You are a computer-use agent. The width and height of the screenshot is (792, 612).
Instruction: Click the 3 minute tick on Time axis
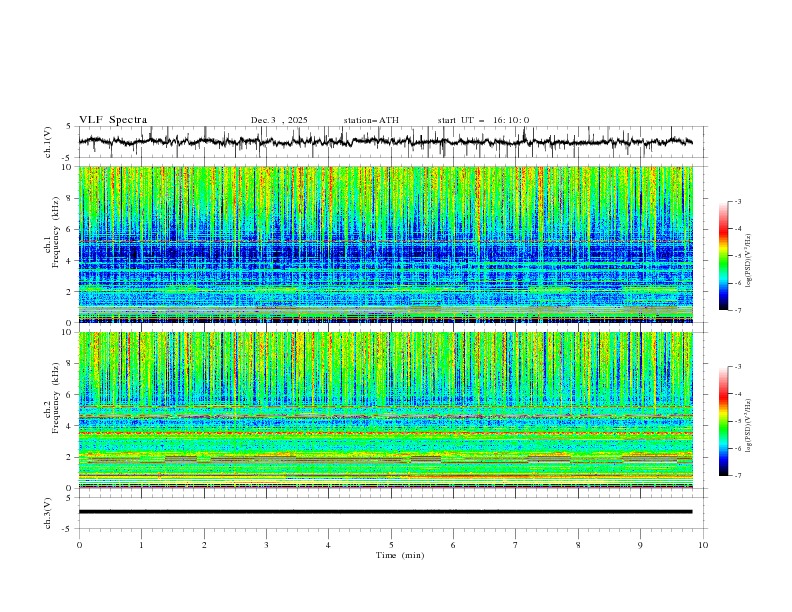coord(266,545)
